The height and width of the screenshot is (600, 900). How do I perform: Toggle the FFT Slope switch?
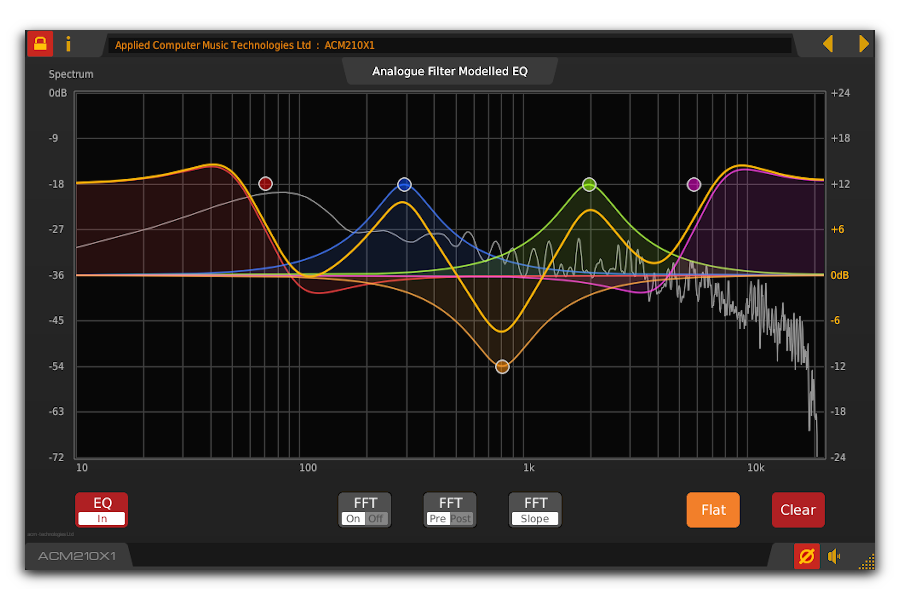click(x=535, y=510)
